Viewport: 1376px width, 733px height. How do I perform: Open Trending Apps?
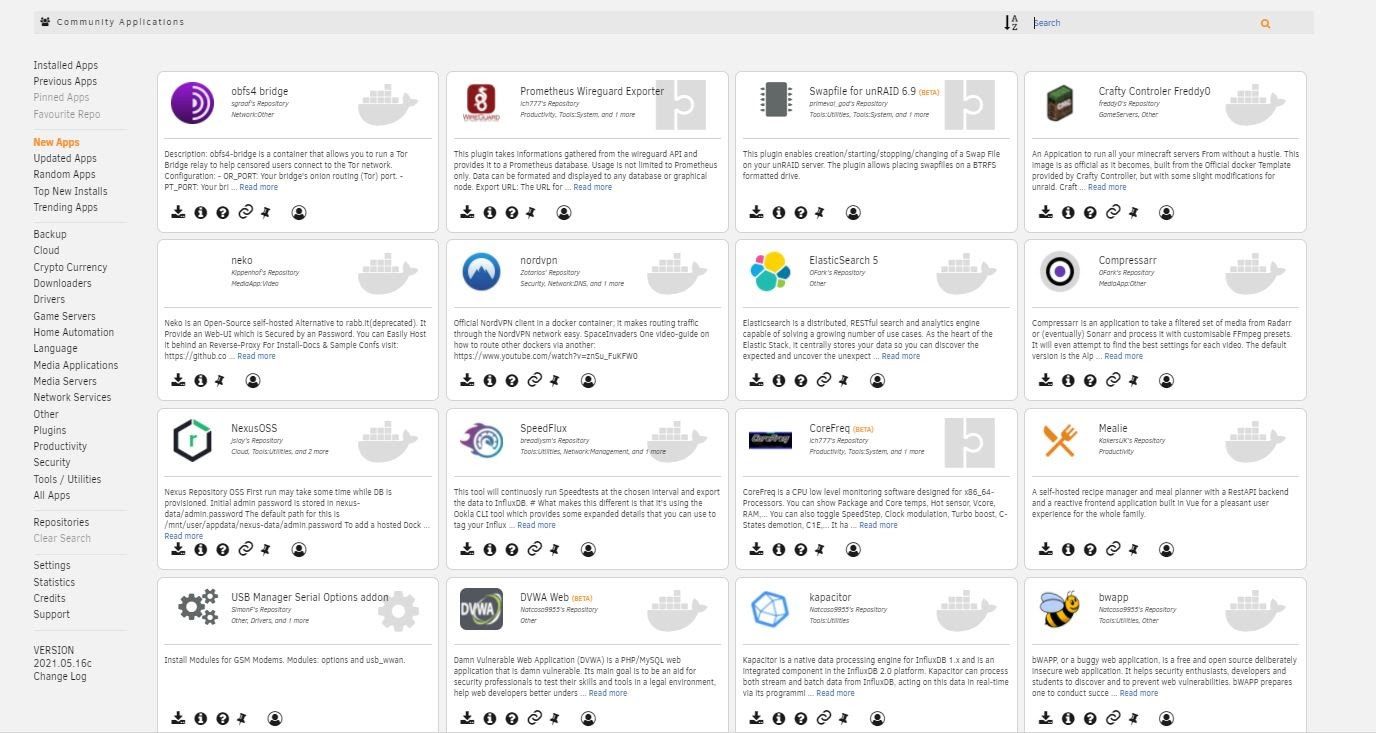[x=65, y=207]
